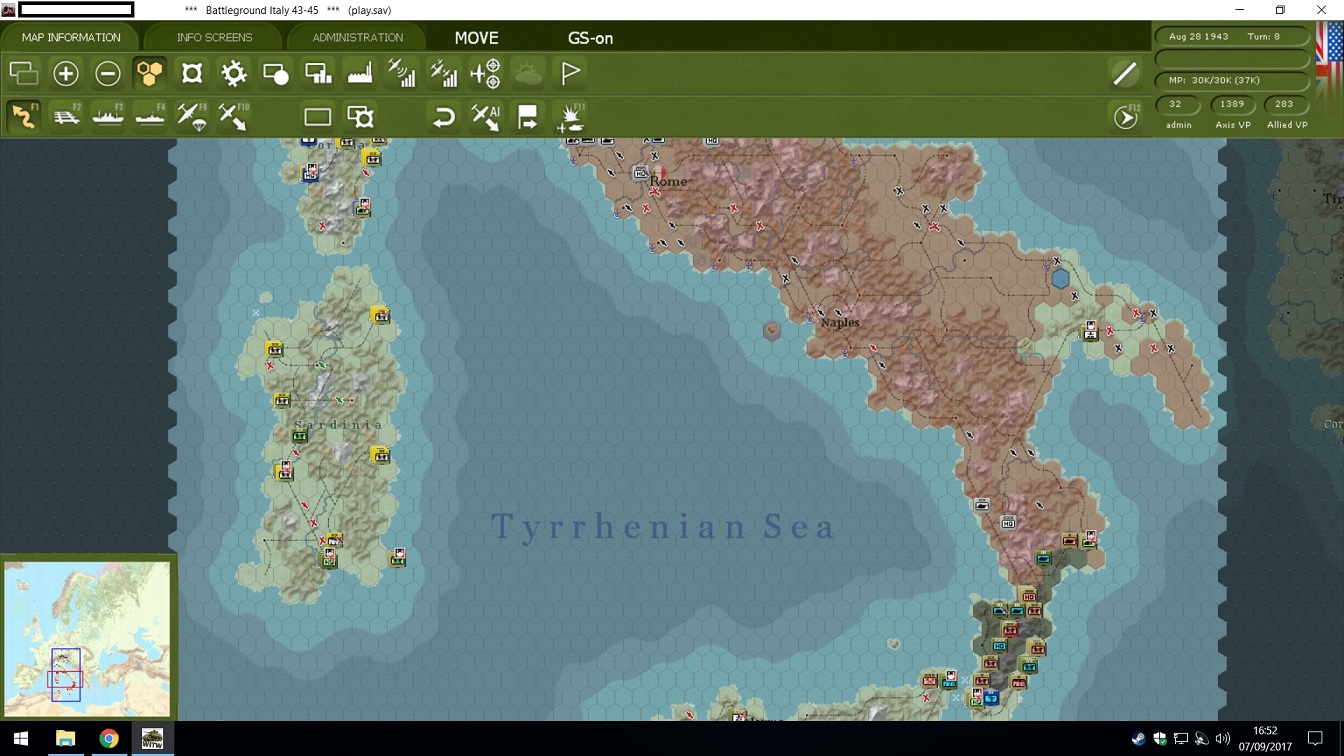Click the empty rectangle icon
This screenshot has height=756, width=1344.
click(318, 117)
